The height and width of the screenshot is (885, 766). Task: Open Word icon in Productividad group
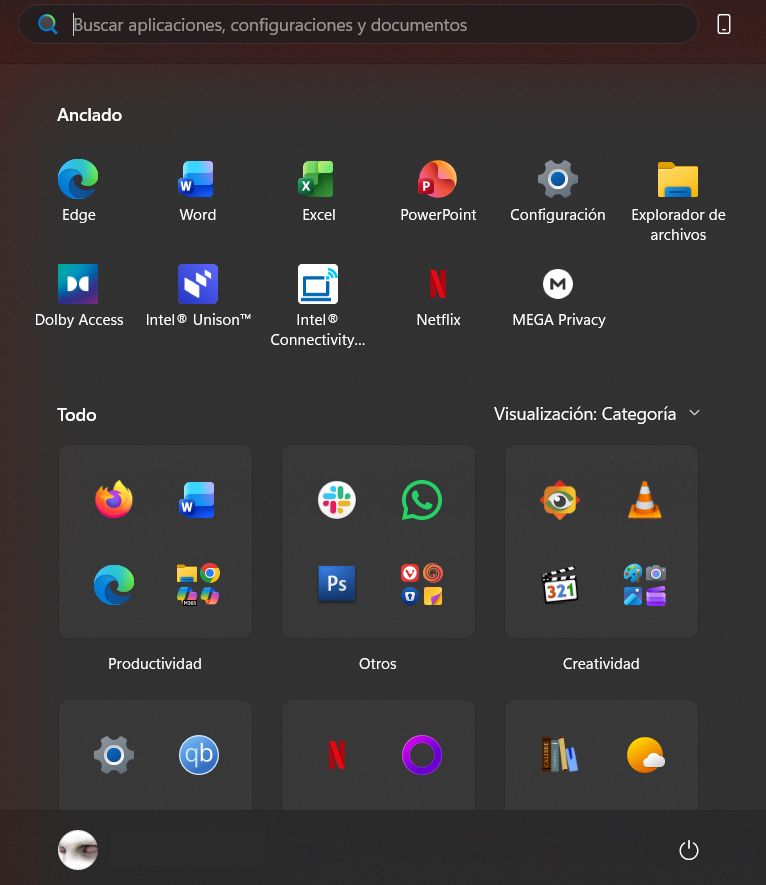pyautogui.click(x=197, y=500)
